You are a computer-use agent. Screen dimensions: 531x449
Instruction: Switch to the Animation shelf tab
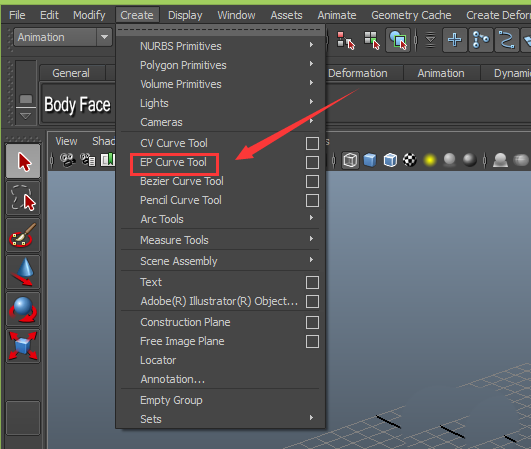[x=441, y=73]
